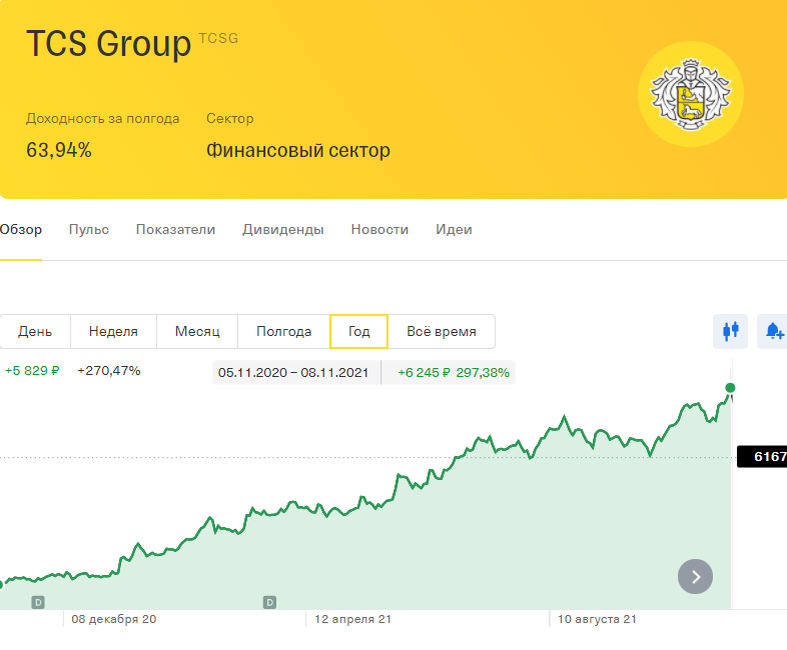Click the 10 августа 21 axis label
The width and height of the screenshot is (787, 650).
(597, 619)
